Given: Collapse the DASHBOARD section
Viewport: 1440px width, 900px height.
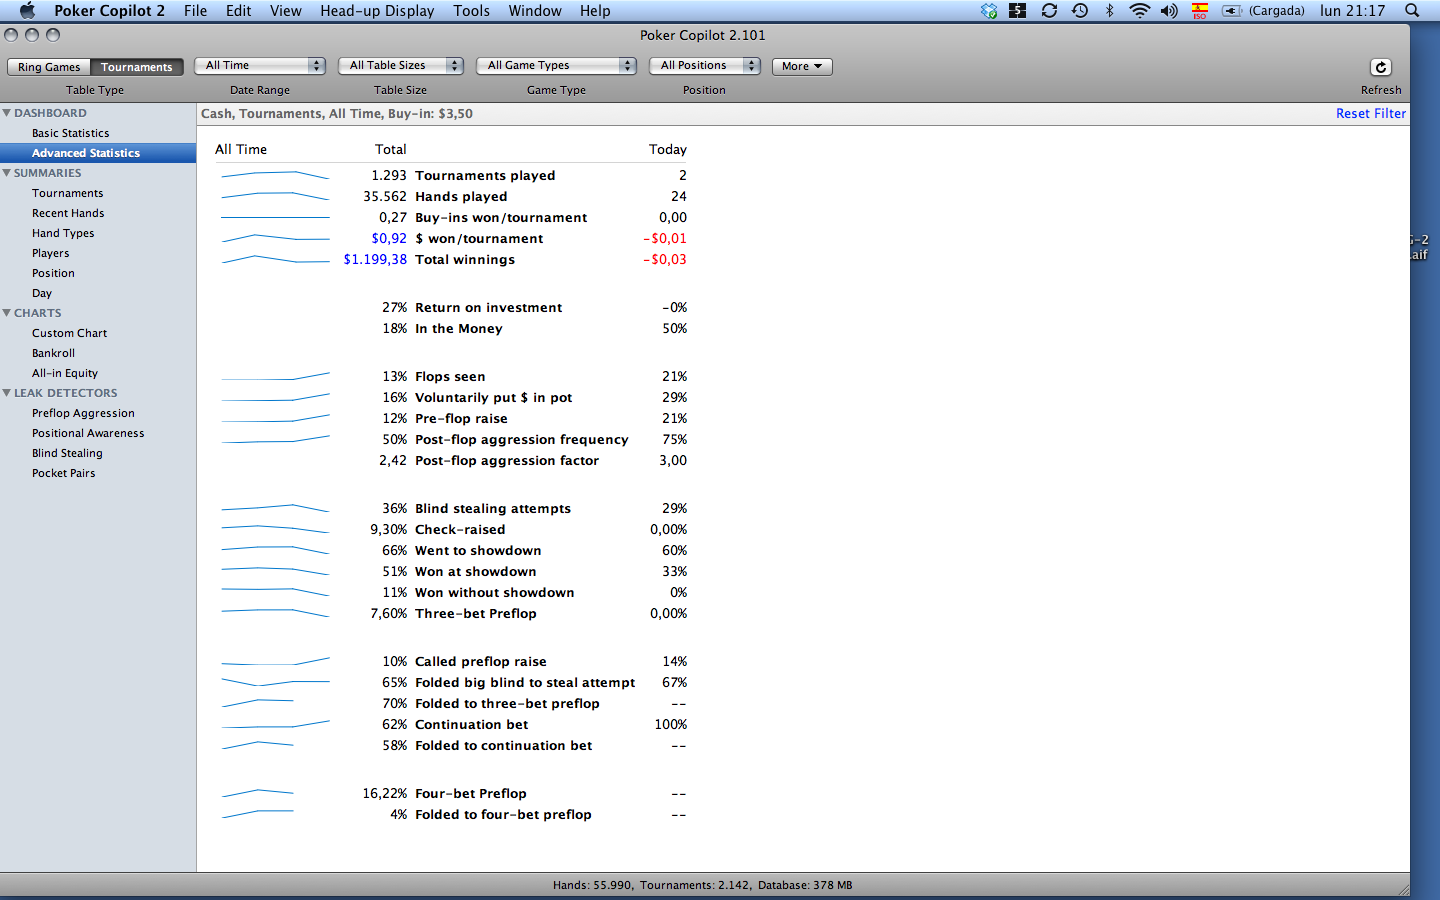Looking at the screenshot, I should pyautogui.click(x=7, y=113).
